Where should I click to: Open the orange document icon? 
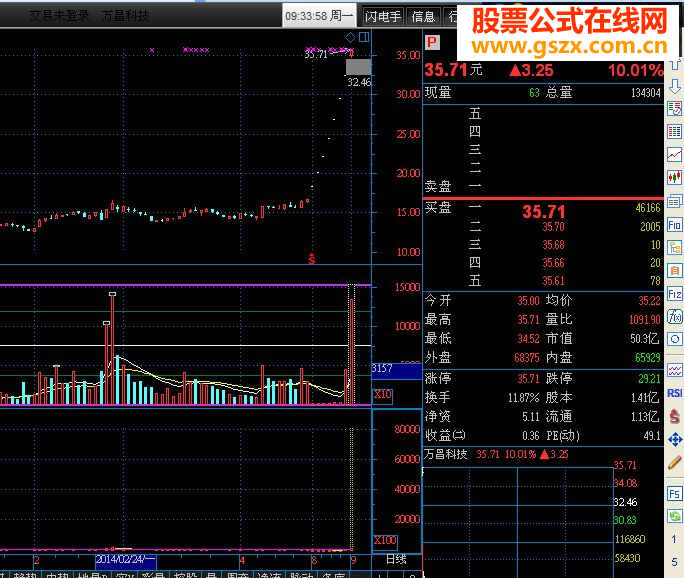675,271
